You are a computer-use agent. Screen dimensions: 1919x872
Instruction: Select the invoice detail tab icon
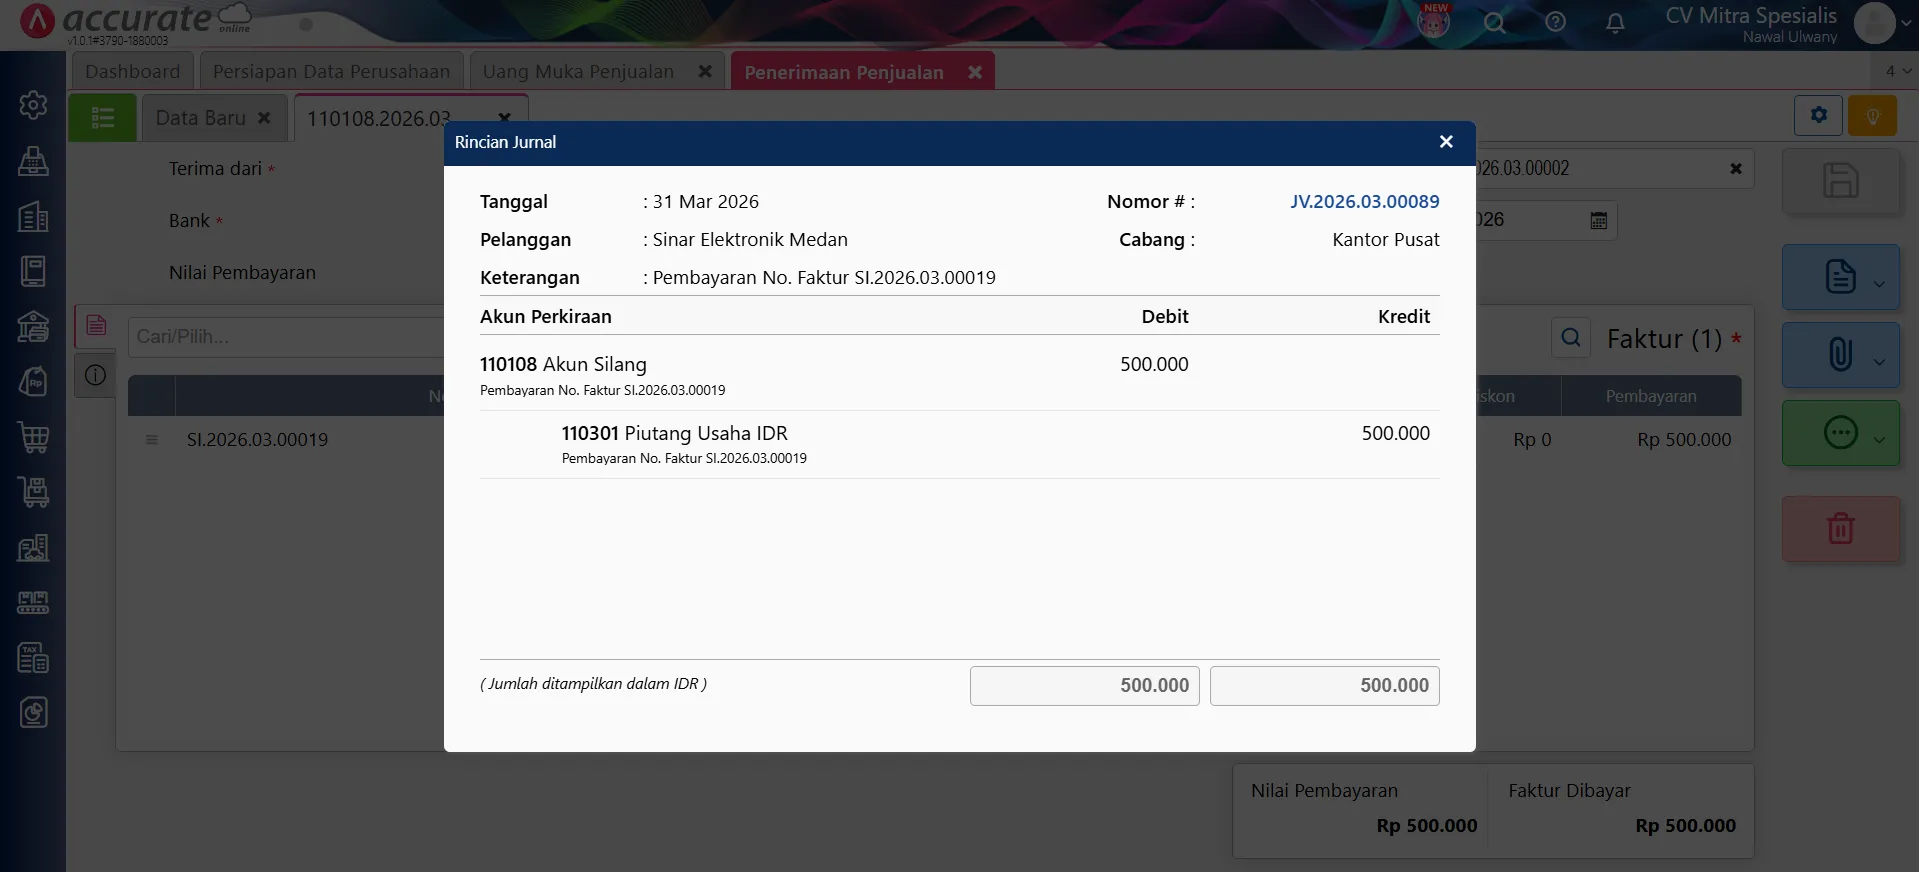[x=95, y=325]
